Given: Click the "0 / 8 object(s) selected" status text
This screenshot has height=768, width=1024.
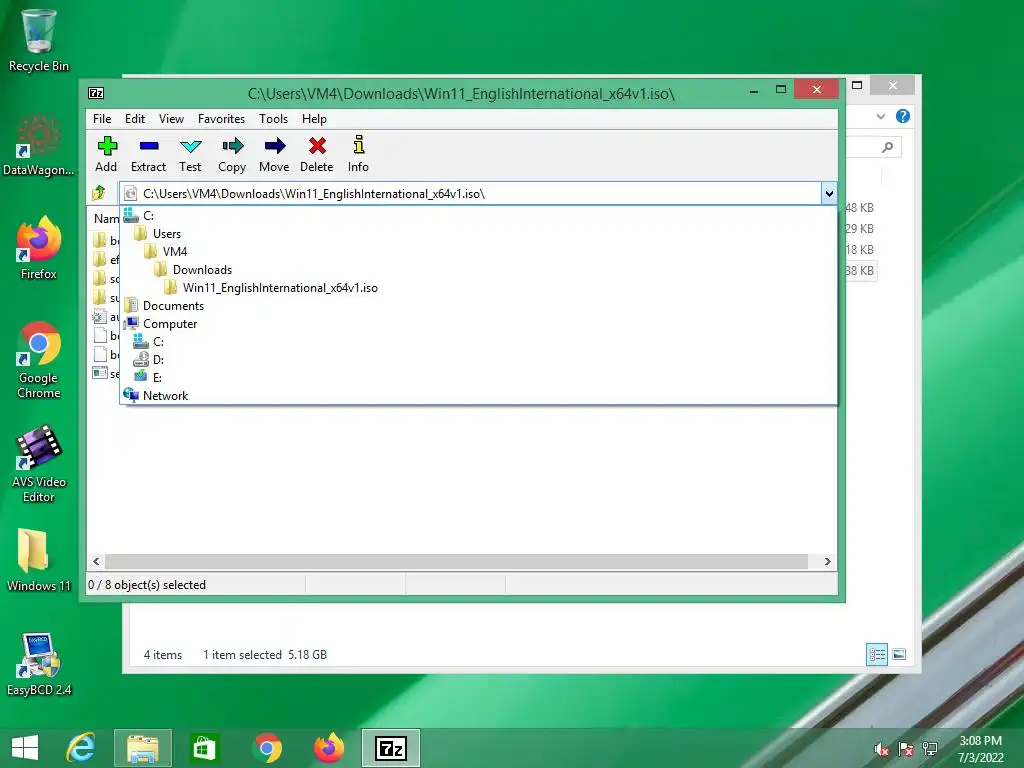Looking at the screenshot, I should point(147,585).
